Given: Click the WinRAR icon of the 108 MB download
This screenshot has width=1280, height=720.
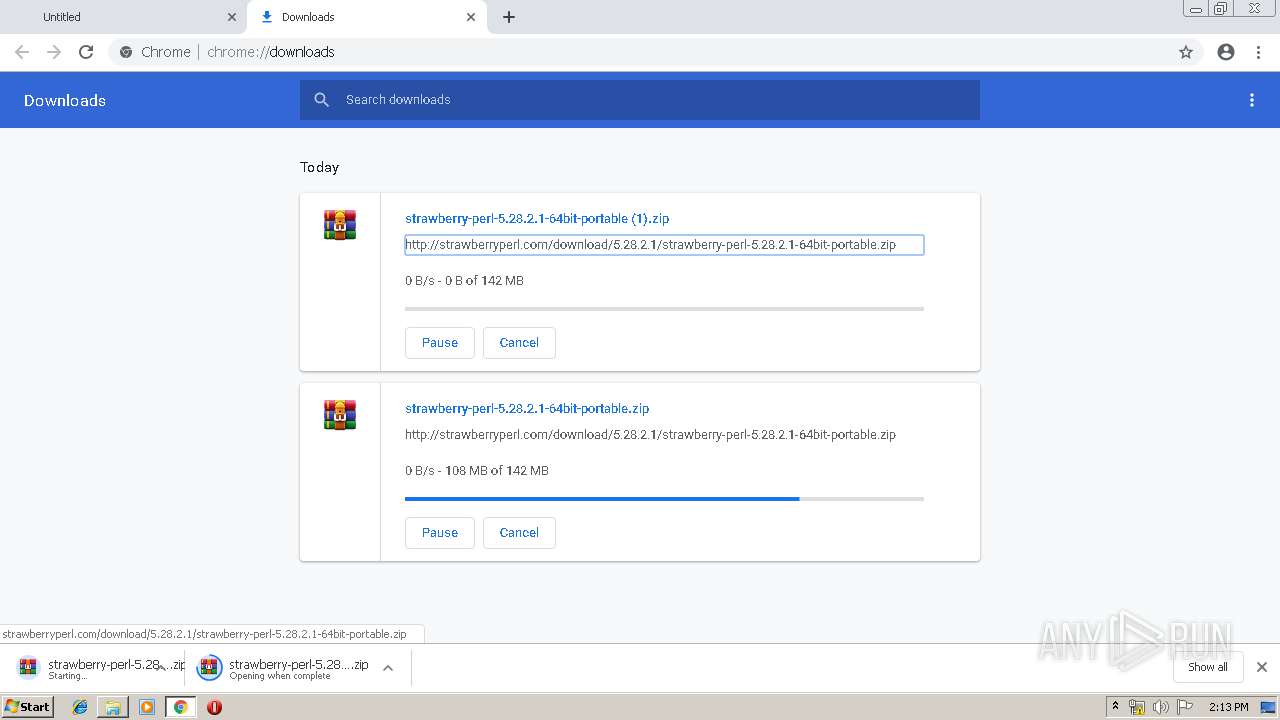Looking at the screenshot, I should pyautogui.click(x=340, y=415).
